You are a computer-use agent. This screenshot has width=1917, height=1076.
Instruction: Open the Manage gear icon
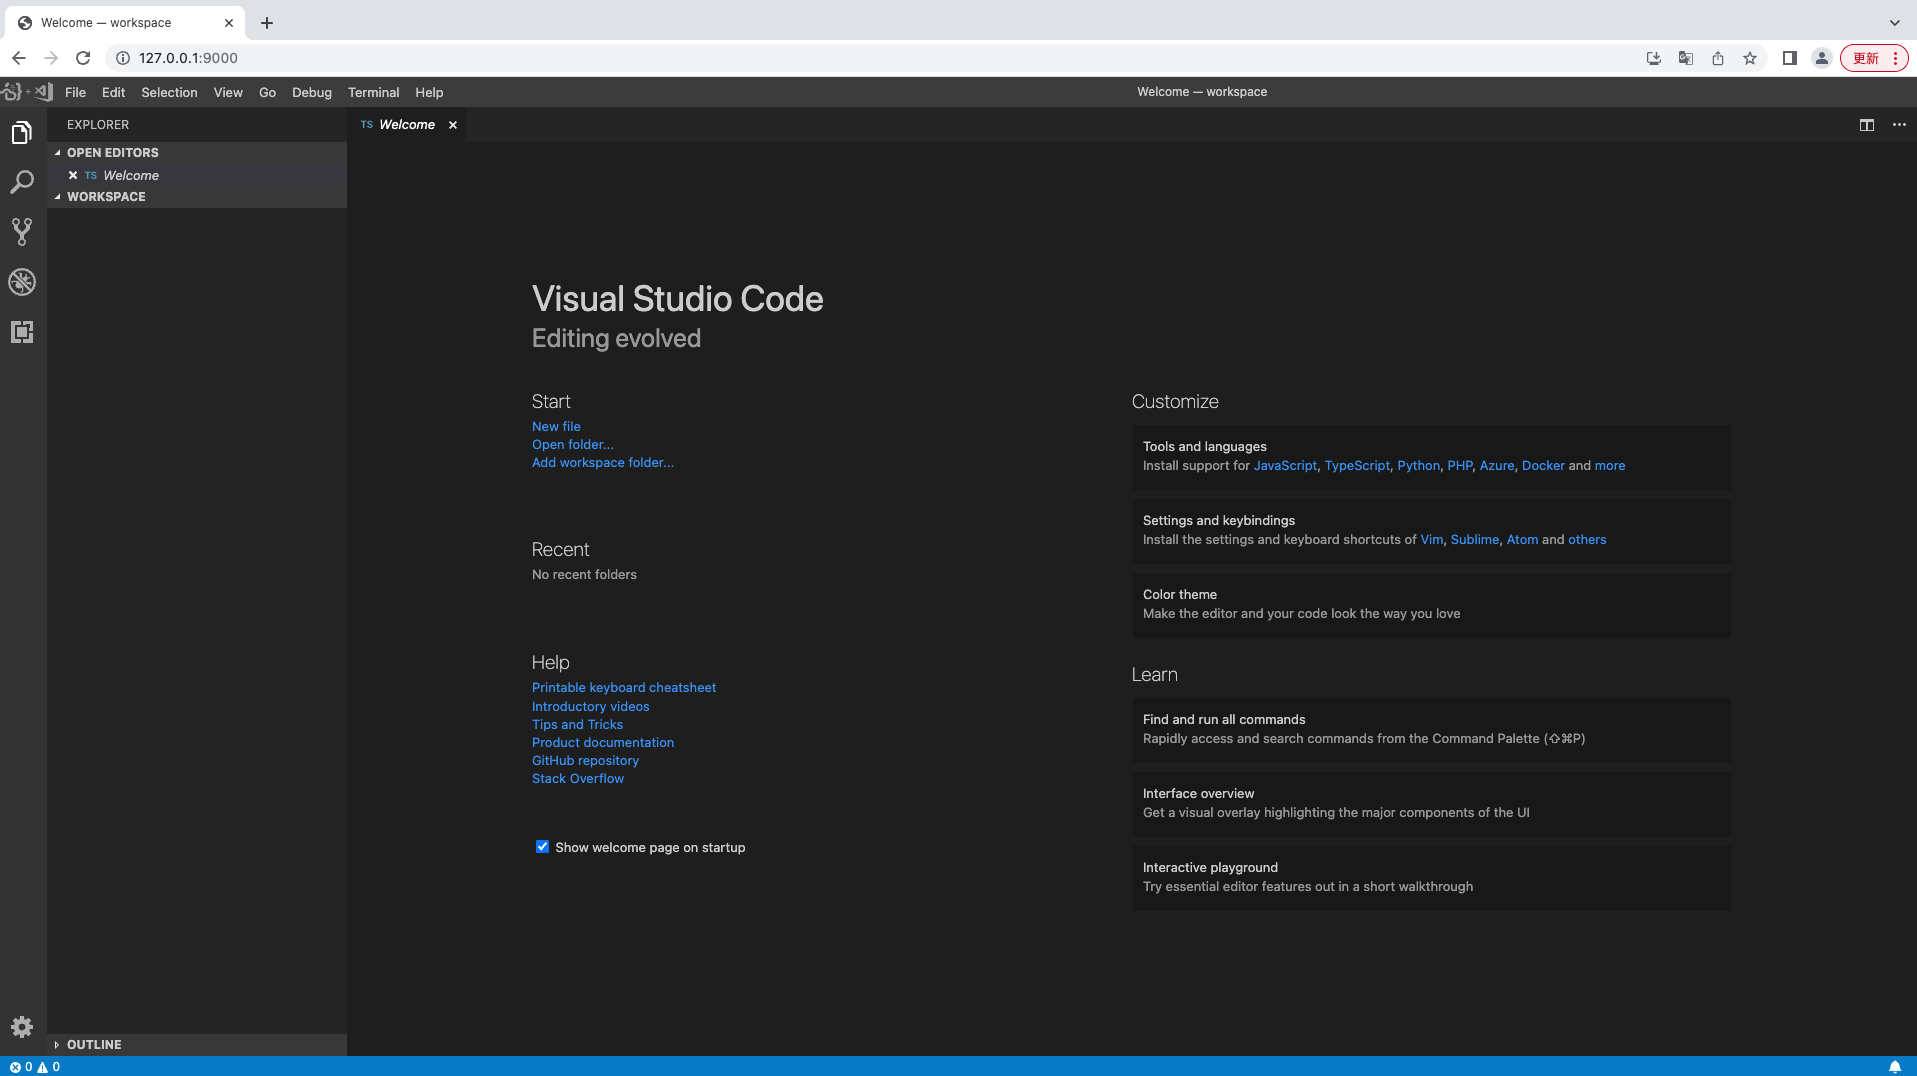tap(22, 1027)
